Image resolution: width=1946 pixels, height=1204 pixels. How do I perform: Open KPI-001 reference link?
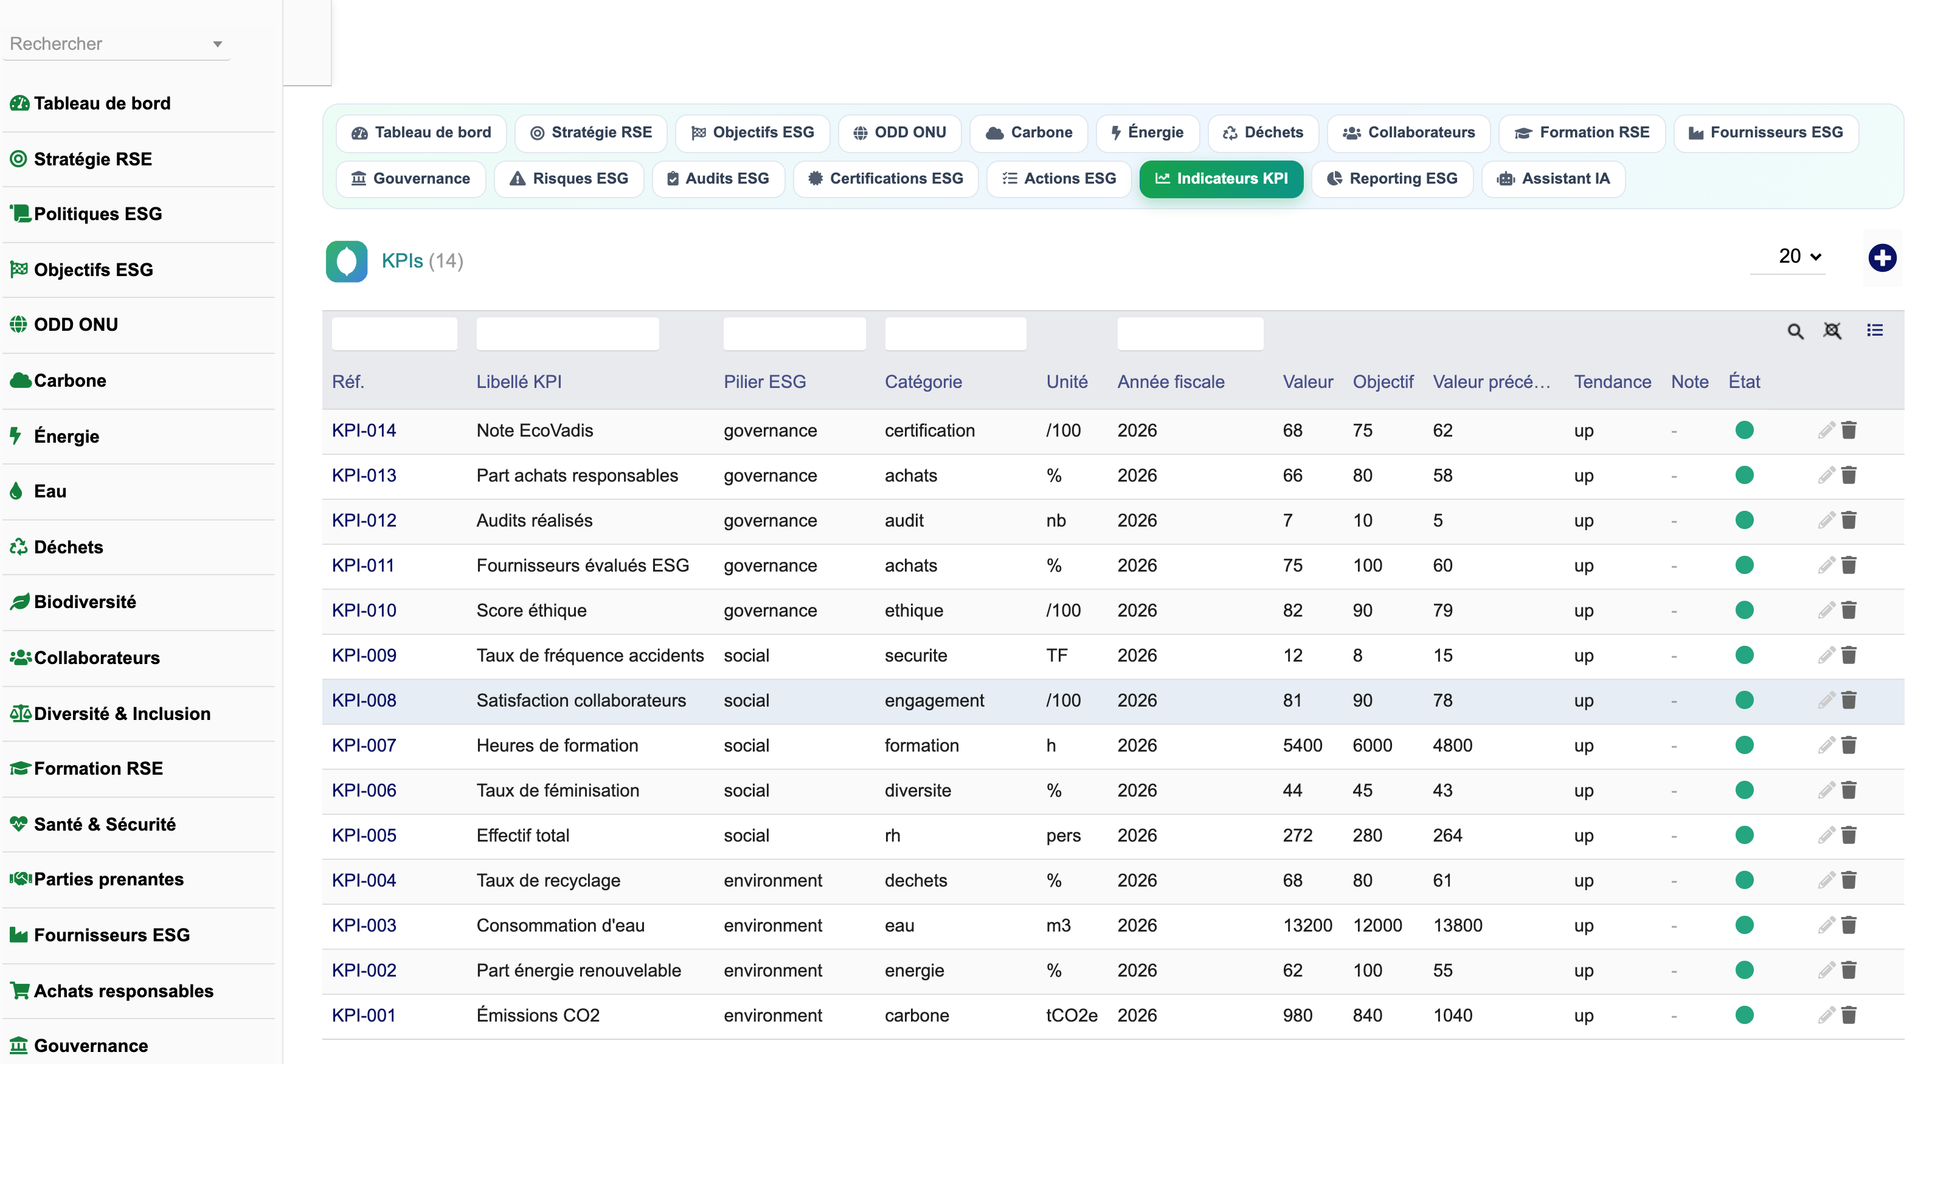(364, 1016)
